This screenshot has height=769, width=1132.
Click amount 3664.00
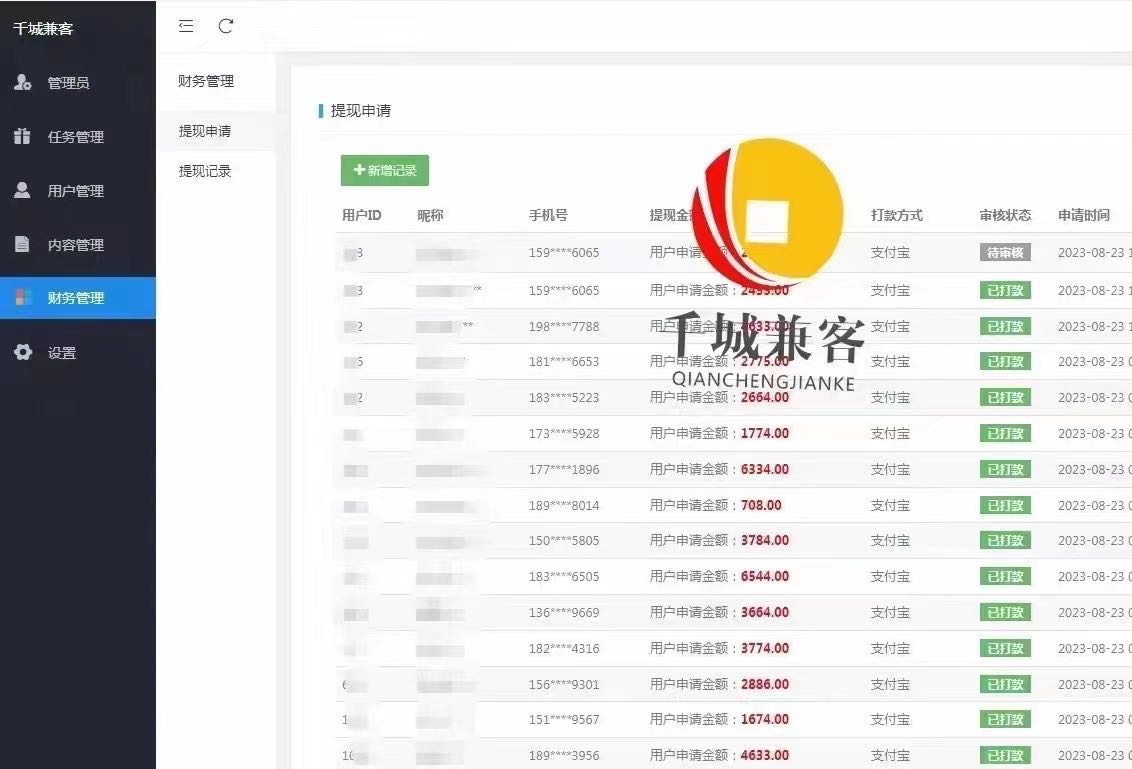[765, 612]
